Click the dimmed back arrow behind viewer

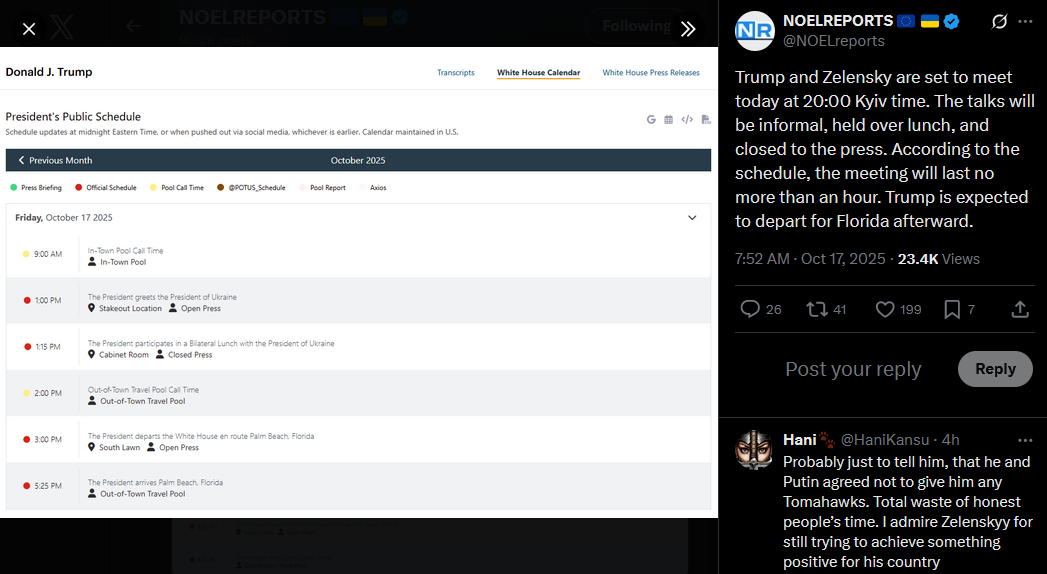coord(133,26)
